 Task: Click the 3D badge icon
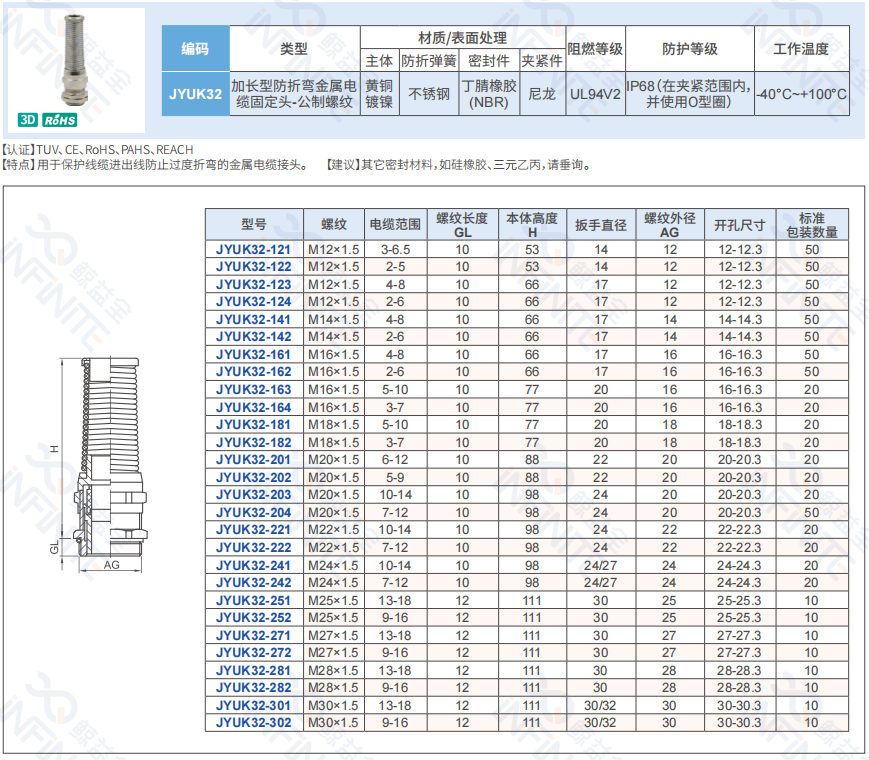click(28, 120)
